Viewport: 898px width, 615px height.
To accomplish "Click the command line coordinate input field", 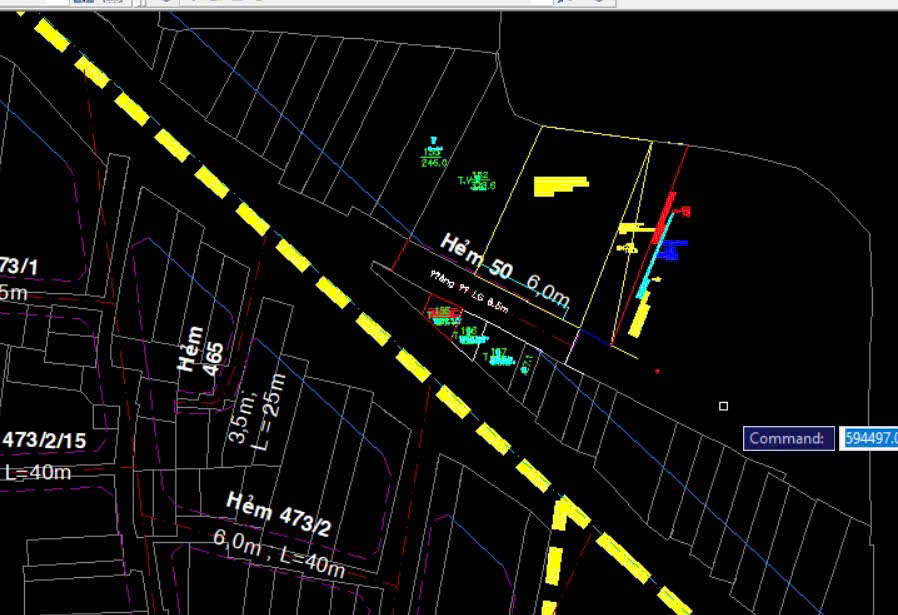I will 868,438.
